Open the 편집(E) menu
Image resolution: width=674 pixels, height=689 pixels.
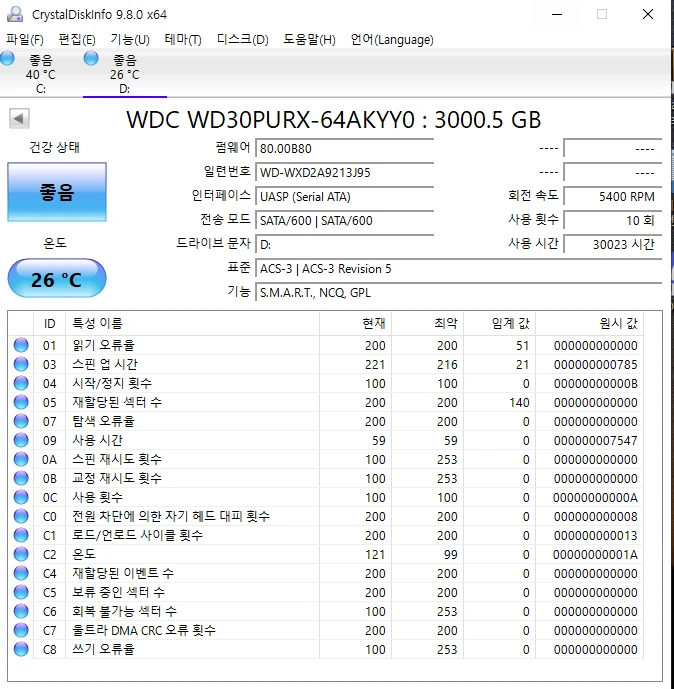(x=77, y=40)
